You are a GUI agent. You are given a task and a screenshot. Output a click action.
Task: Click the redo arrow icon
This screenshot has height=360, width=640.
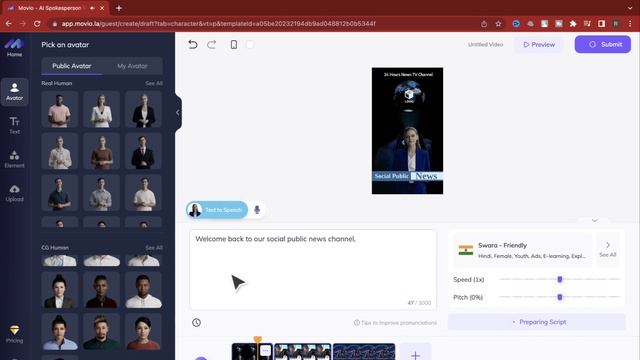211,44
